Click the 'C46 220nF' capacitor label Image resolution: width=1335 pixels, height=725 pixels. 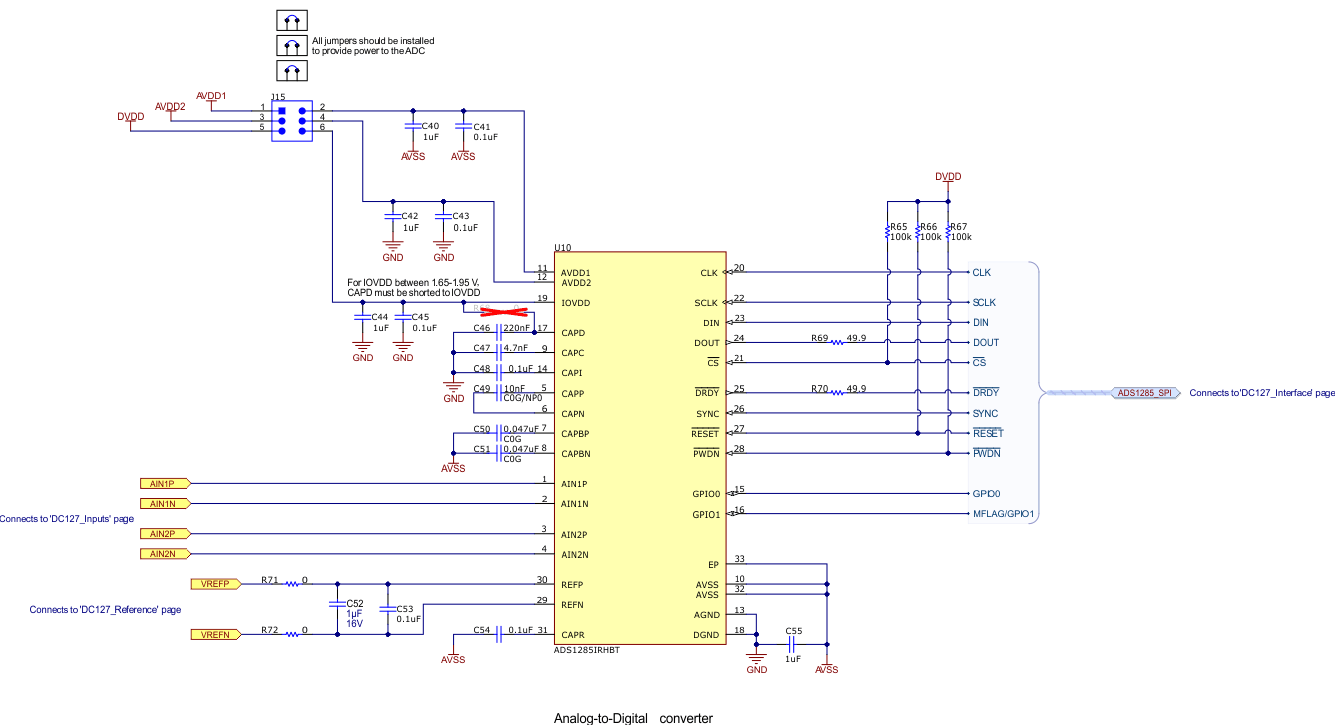pos(502,328)
